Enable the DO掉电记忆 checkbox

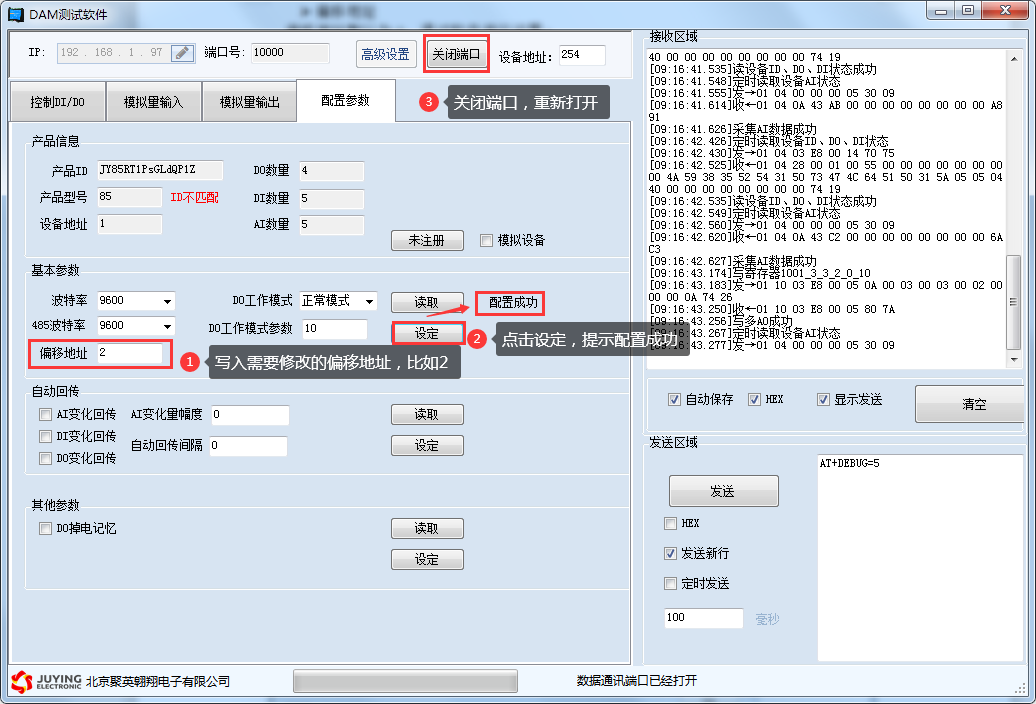pyautogui.click(x=45, y=528)
